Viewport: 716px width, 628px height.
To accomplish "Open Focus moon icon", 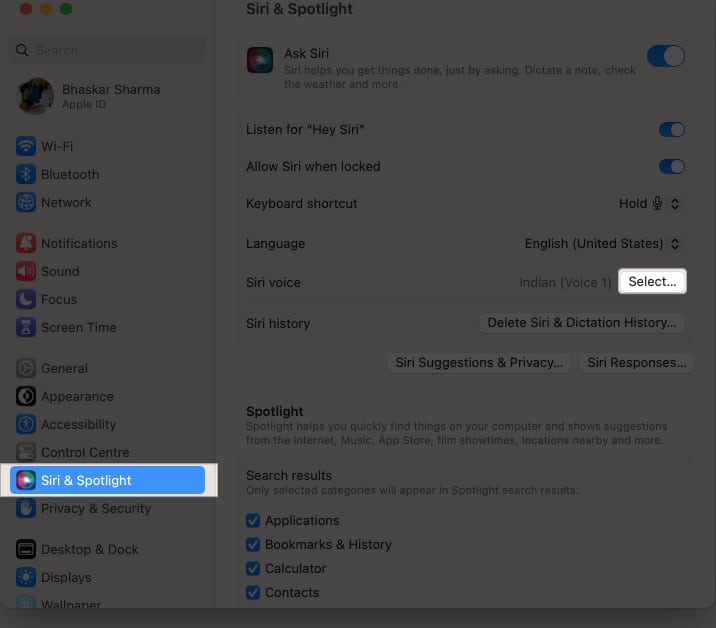I will (x=26, y=299).
